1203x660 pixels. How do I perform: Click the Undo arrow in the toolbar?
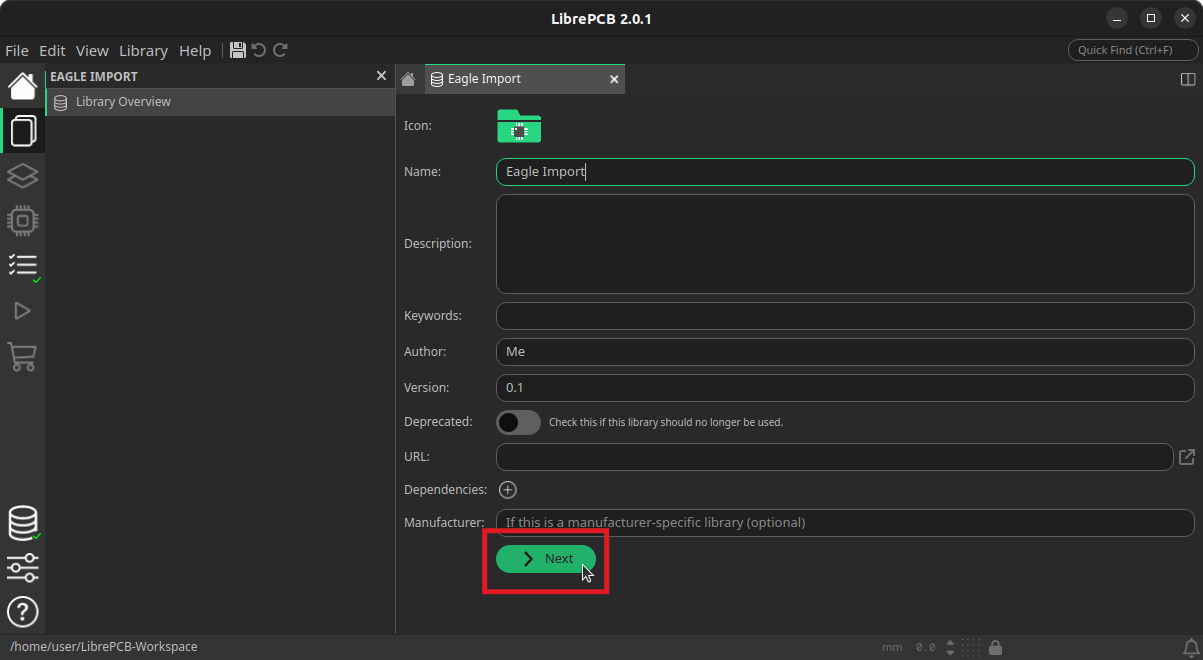[259, 50]
